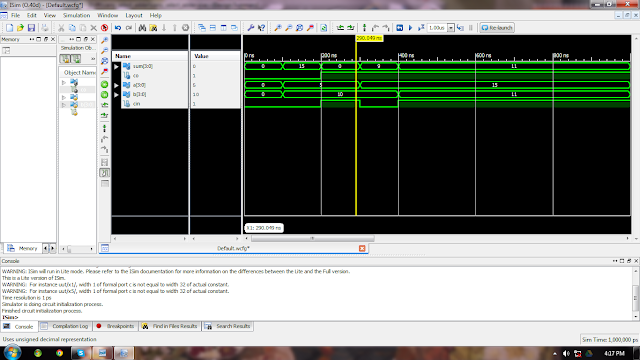Restart the simulation with the blue restart icon
The image size is (640, 360).
click(x=400, y=28)
